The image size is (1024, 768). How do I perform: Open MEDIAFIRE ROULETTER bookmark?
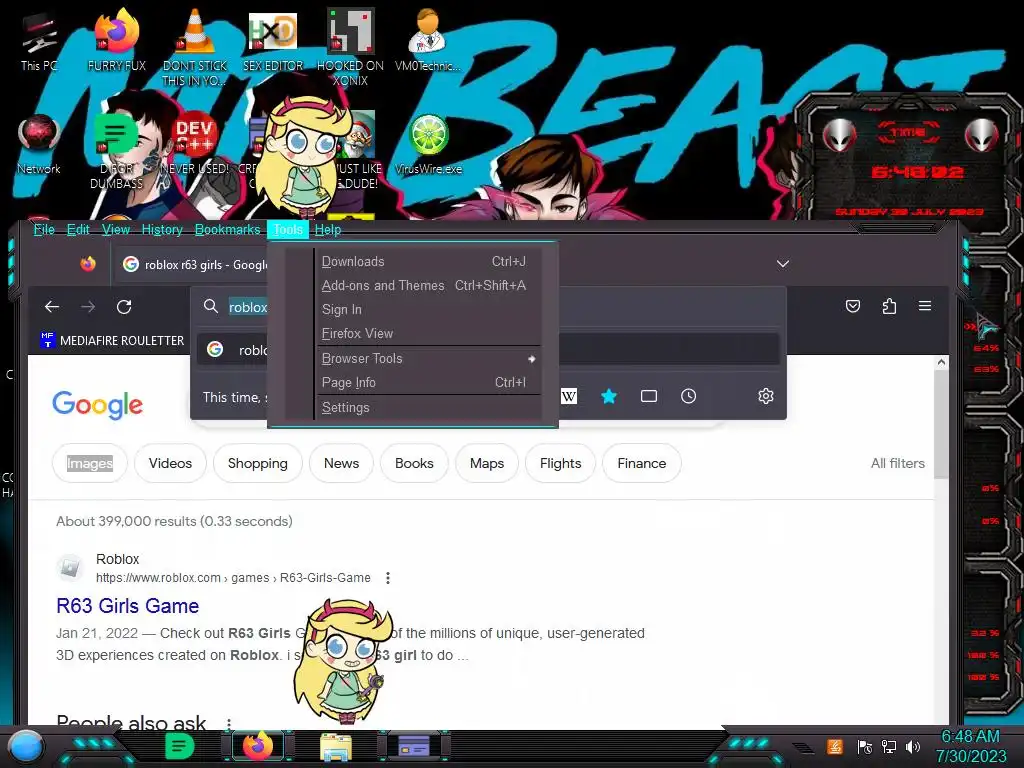point(112,340)
